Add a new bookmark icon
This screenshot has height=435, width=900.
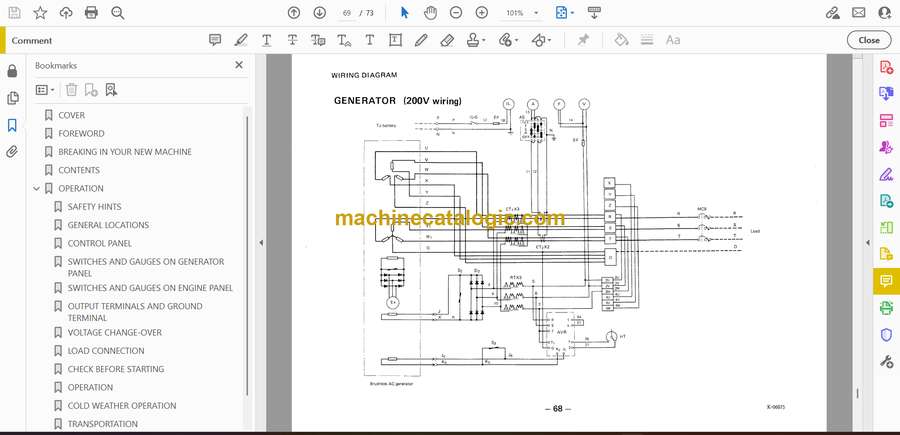[91, 90]
